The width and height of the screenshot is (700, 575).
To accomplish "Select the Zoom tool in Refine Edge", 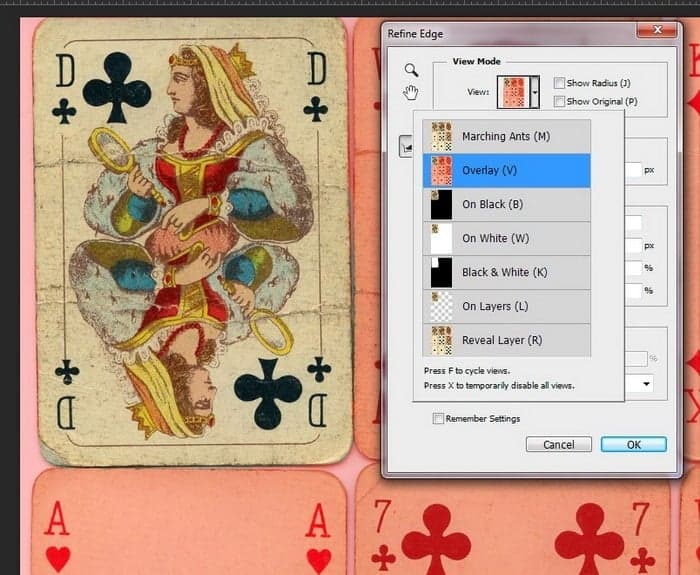I will coord(411,70).
